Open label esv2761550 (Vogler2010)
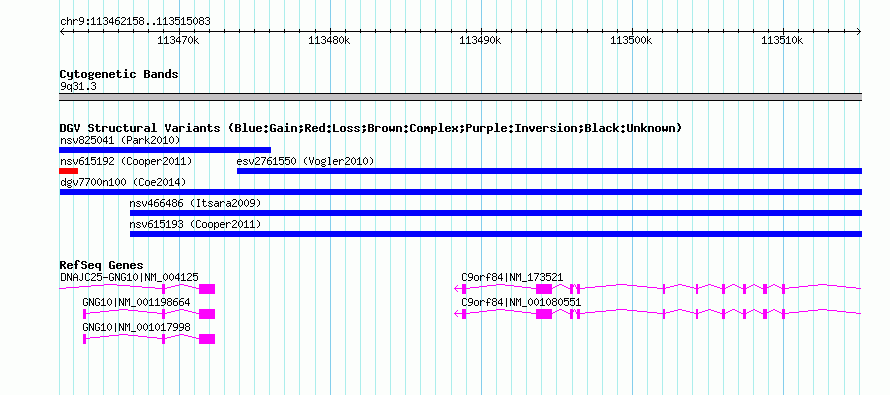This screenshot has width=890, height=395. pos(305,161)
